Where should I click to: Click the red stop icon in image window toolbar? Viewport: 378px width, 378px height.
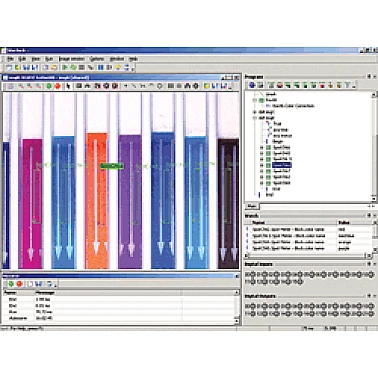[57, 86]
